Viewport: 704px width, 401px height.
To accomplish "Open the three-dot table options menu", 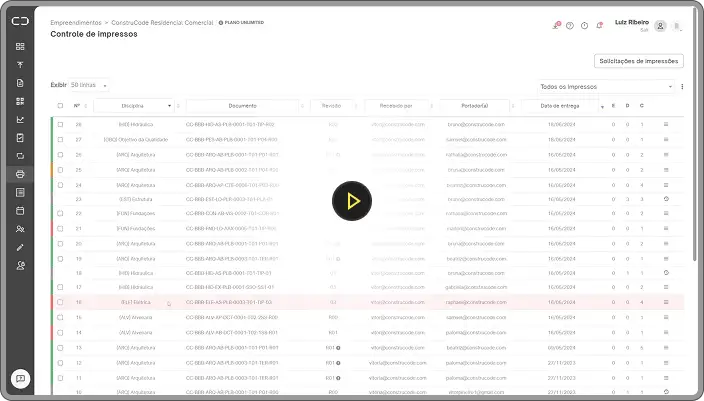I will [683, 87].
